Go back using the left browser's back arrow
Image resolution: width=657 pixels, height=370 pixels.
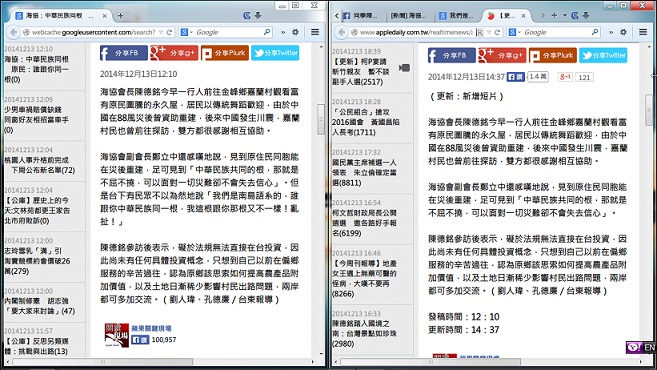click(13, 32)
